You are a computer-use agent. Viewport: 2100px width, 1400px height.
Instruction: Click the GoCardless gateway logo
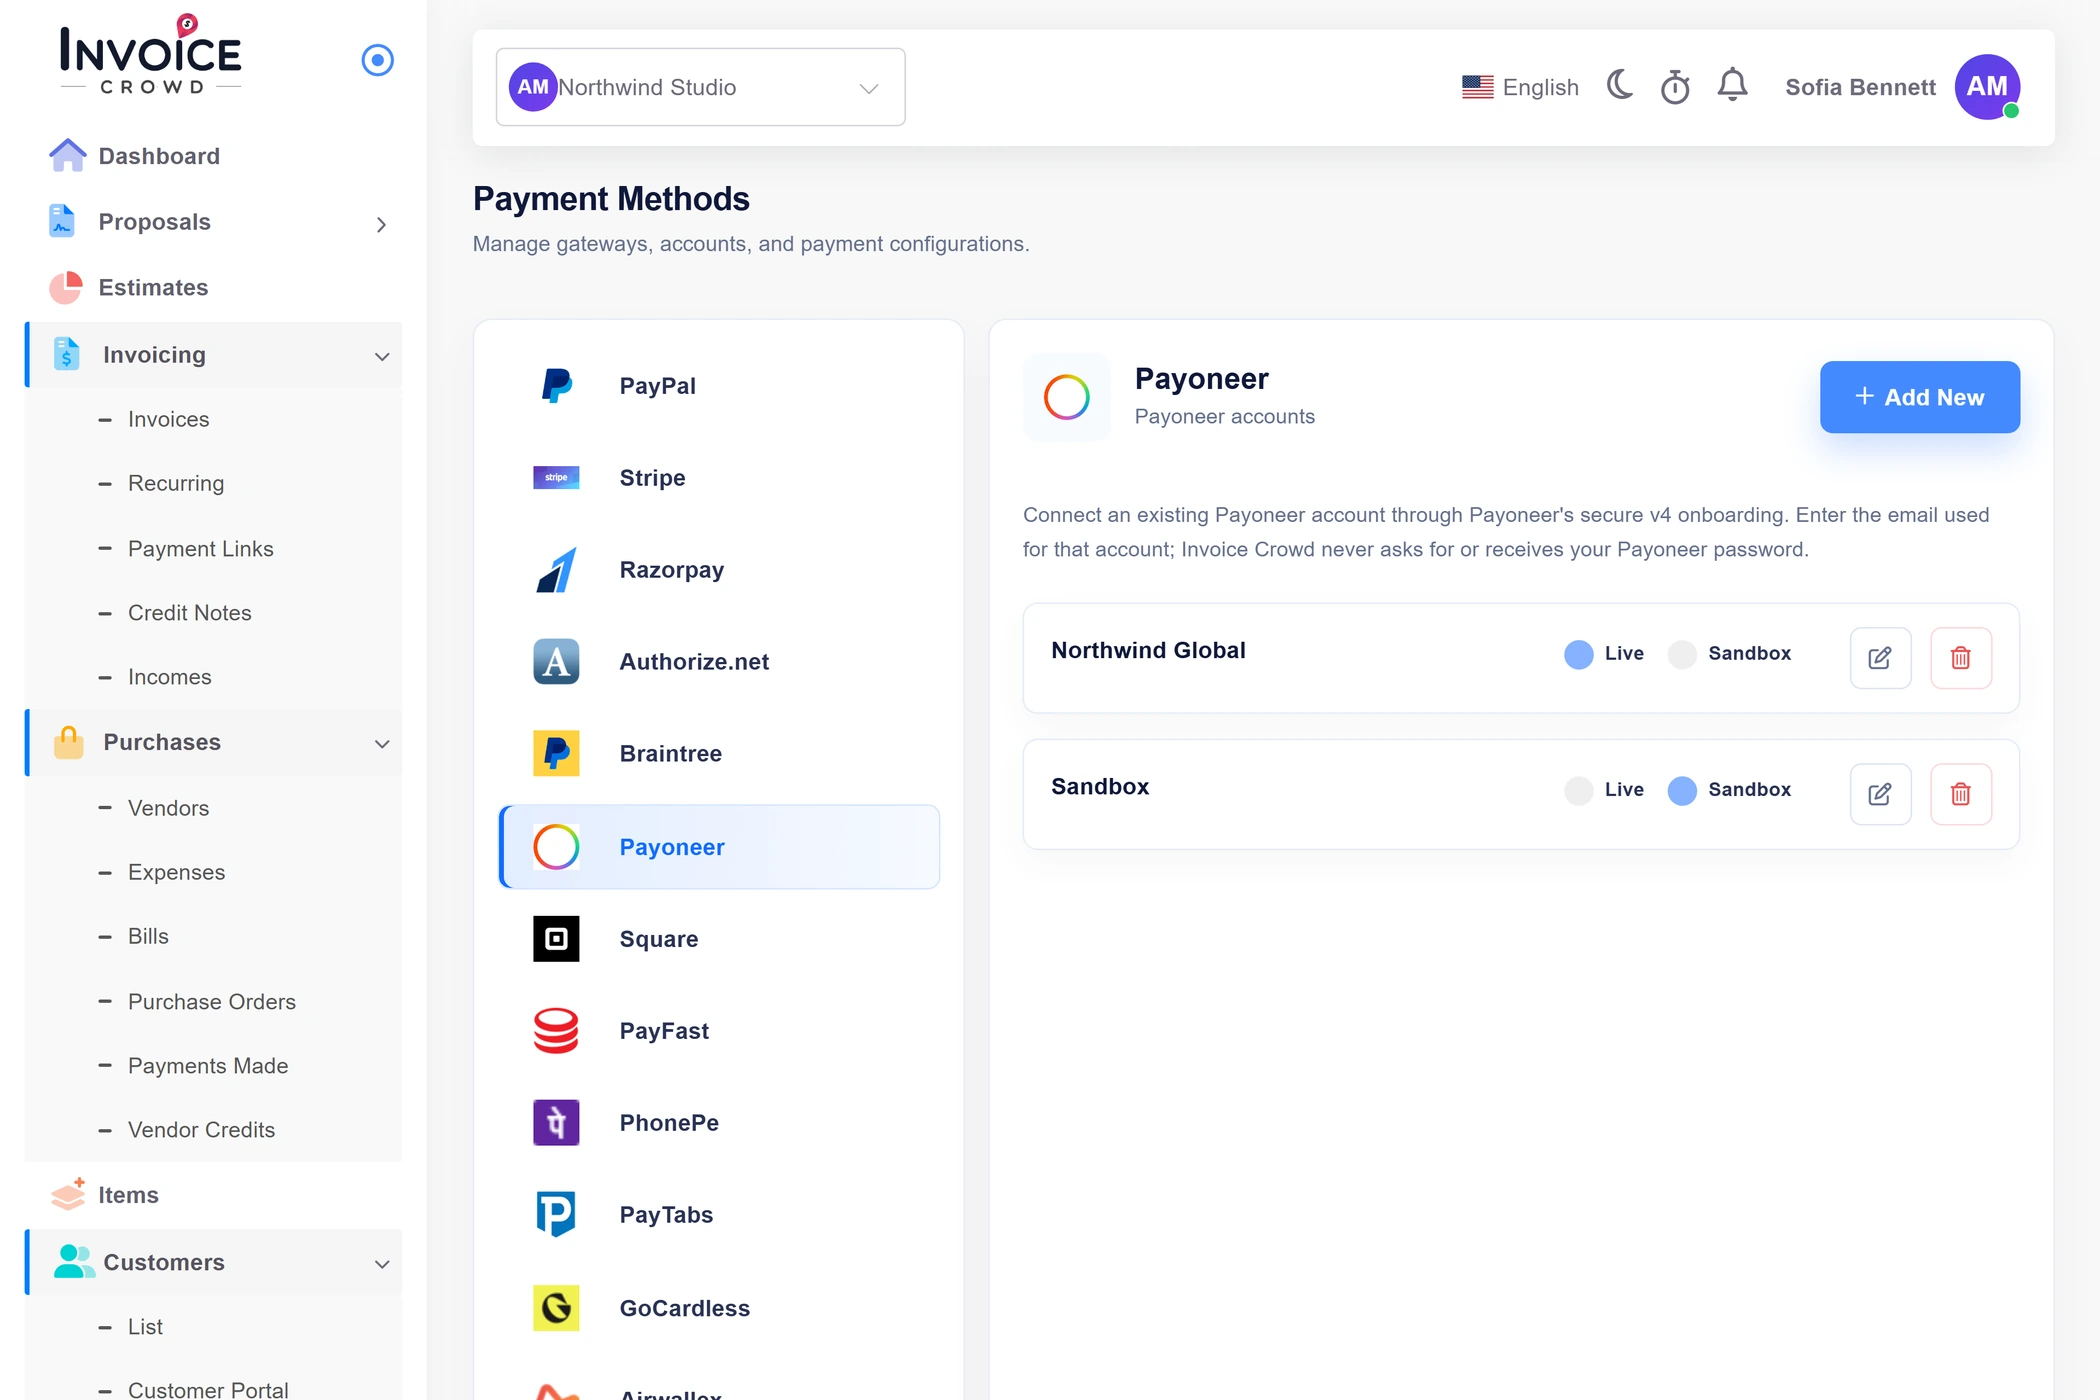click(x=556, y=1307)
